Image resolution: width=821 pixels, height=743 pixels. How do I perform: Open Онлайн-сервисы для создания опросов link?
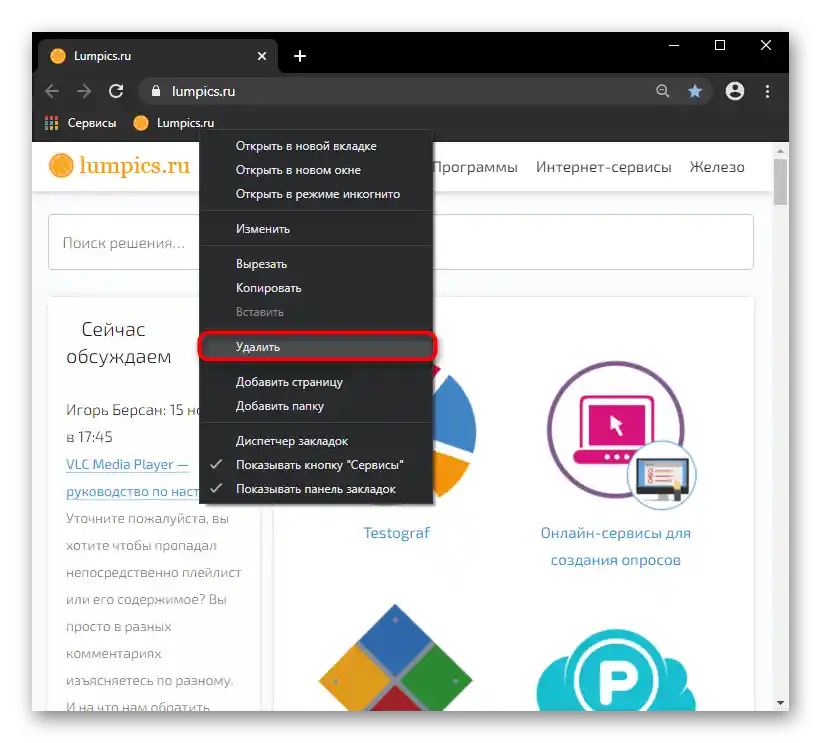(x=616, y=547)
